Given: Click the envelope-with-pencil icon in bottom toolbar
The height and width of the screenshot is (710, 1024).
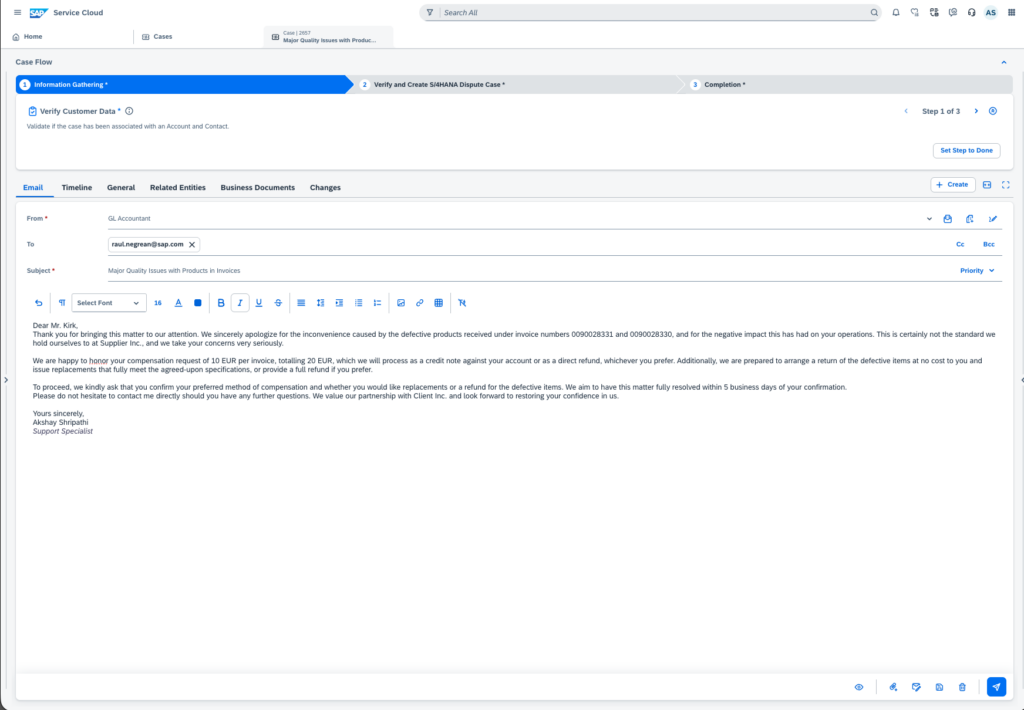Looking at the screenshot, I should (x=916, y=686).
